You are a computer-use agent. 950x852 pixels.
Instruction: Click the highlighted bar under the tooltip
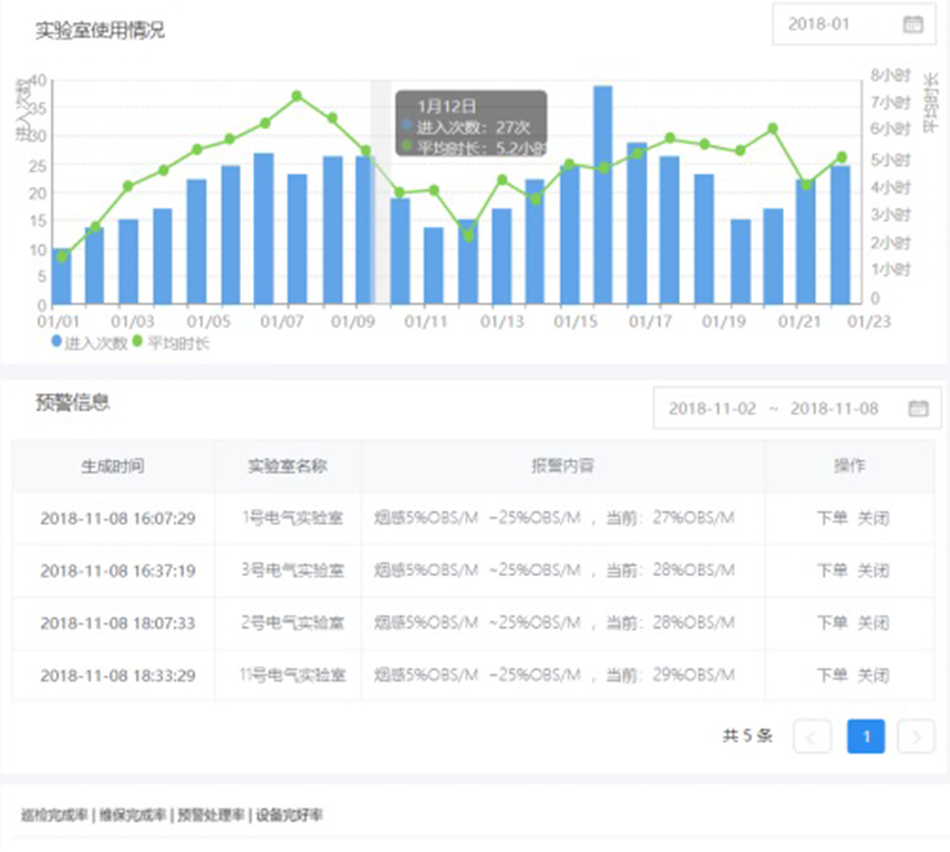365,230
